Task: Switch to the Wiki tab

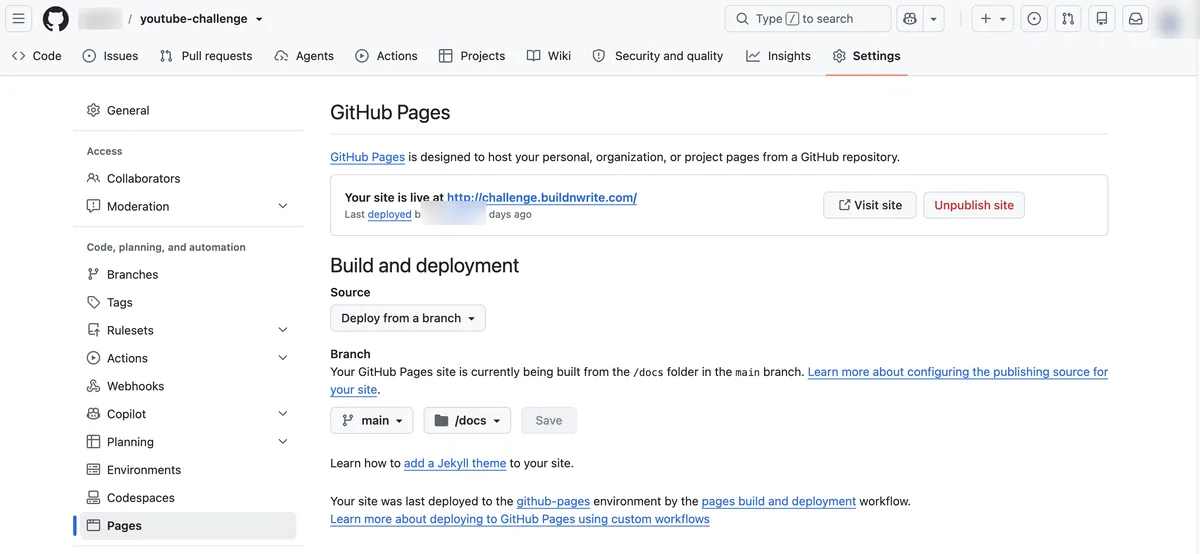Action: (549, 56)
